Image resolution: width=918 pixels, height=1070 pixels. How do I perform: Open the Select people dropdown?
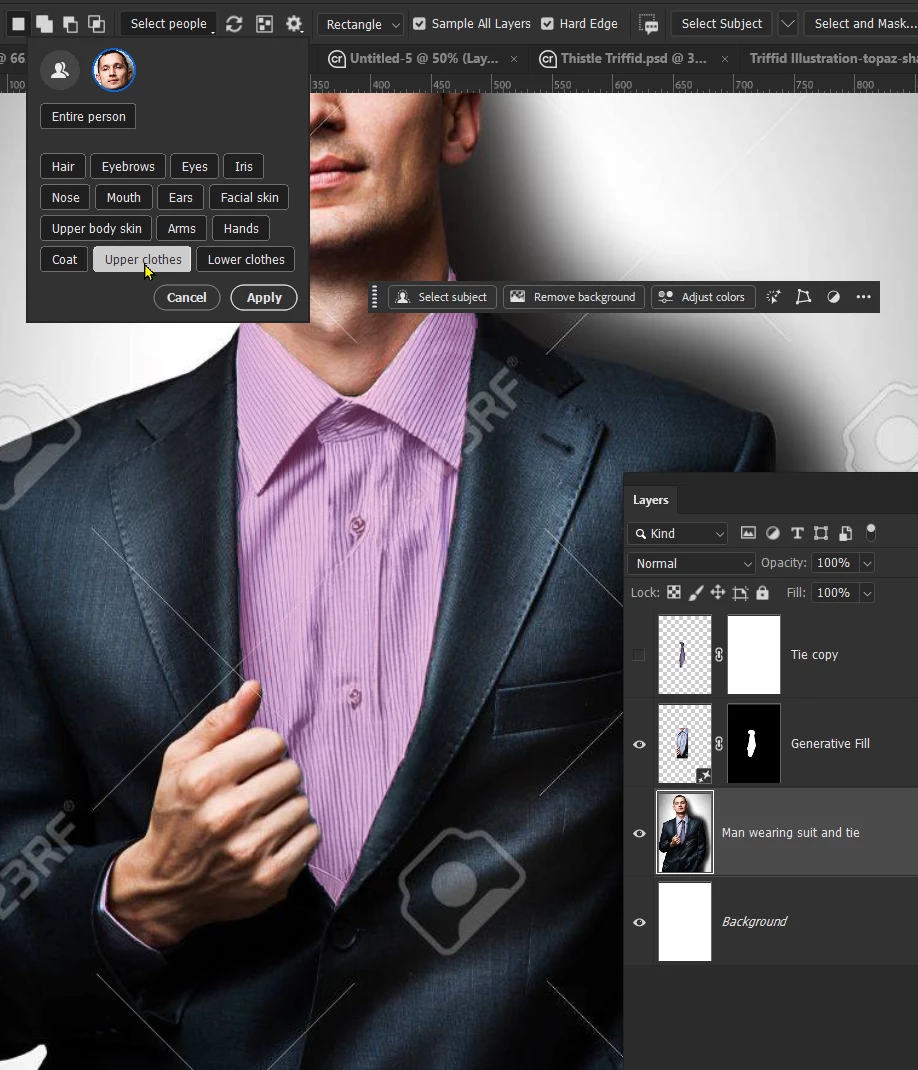(169, 24)
